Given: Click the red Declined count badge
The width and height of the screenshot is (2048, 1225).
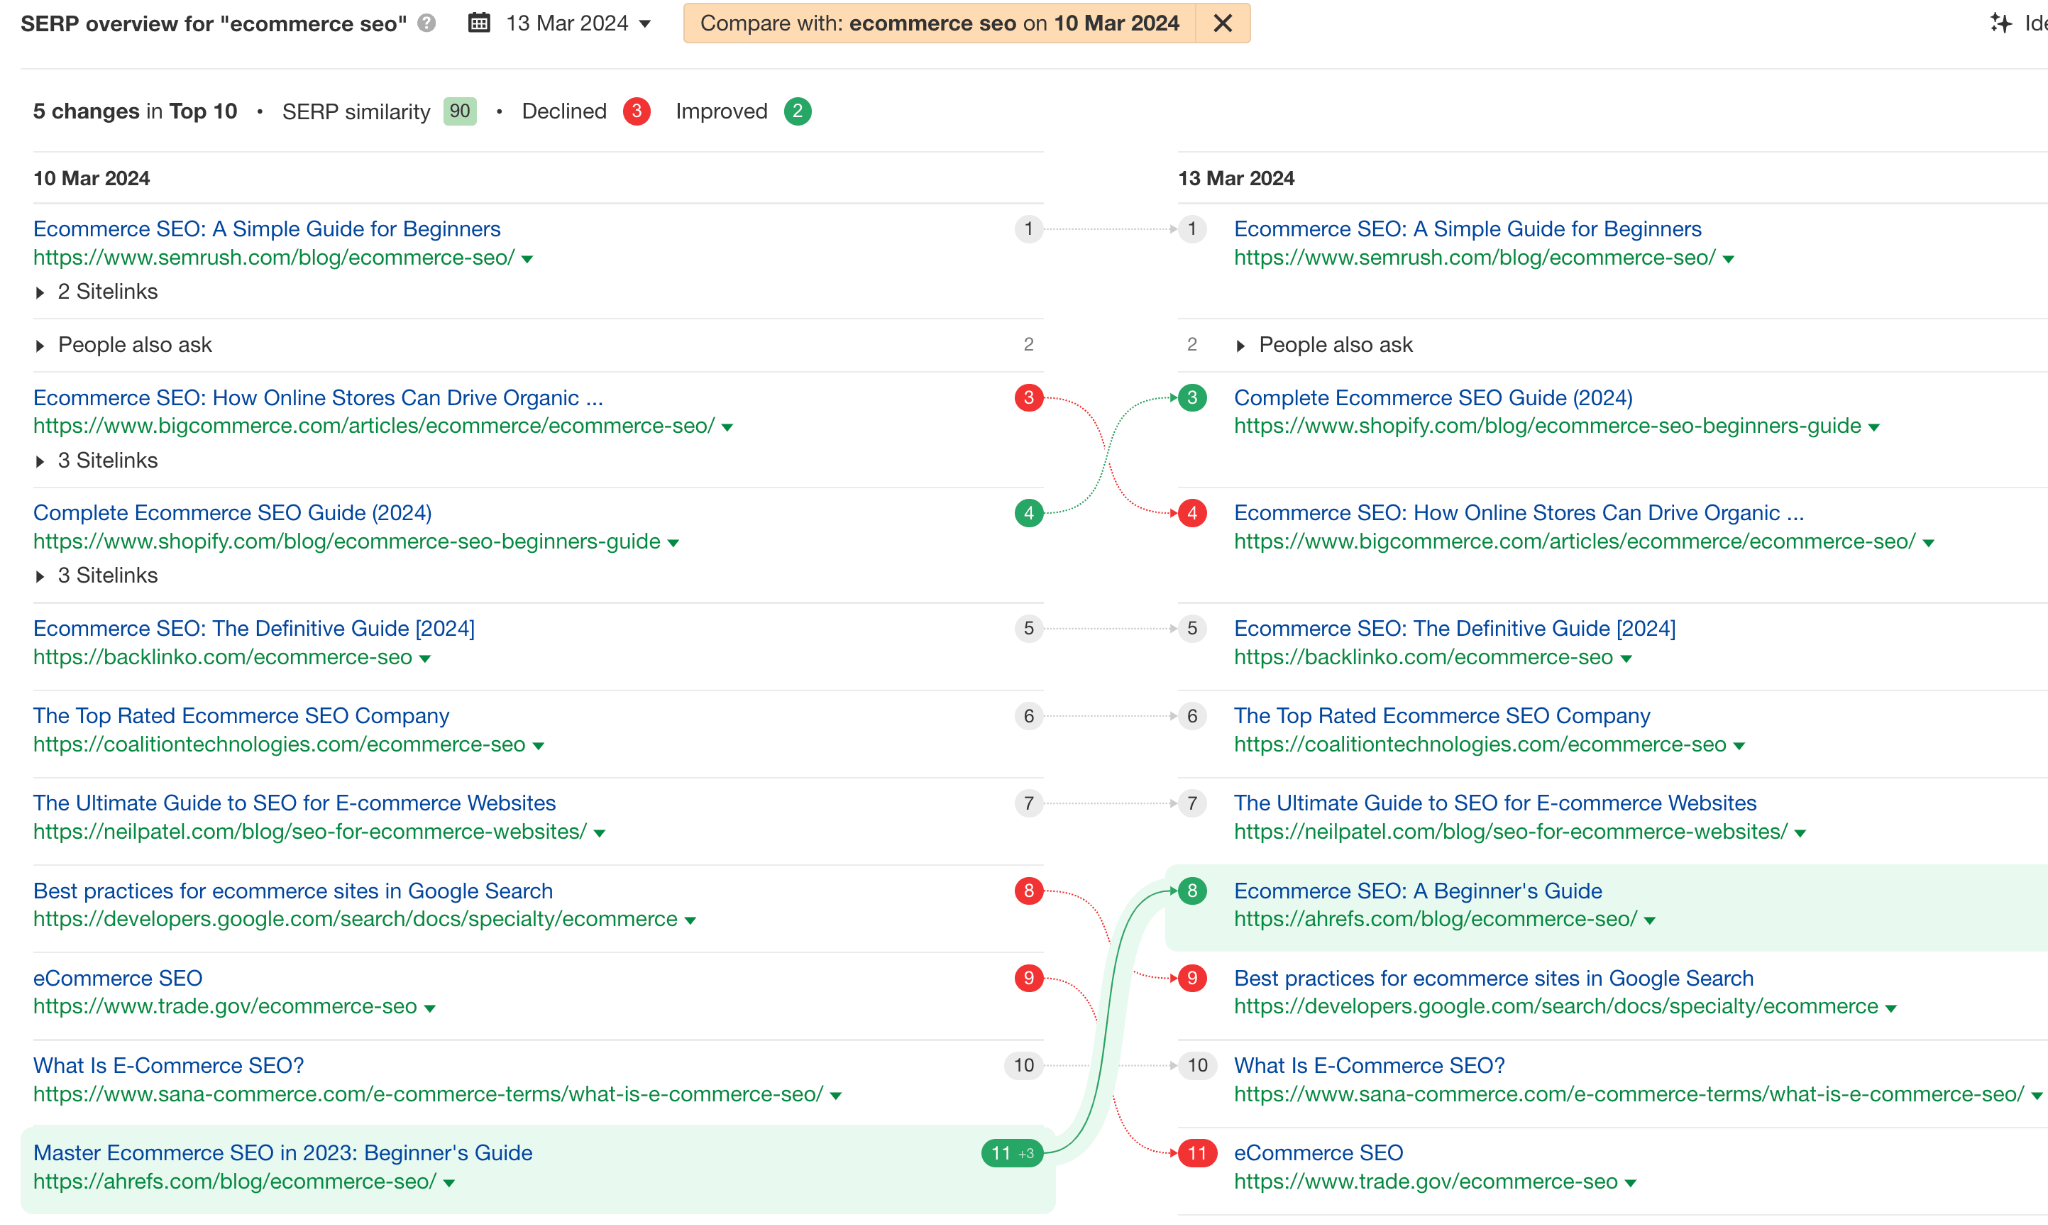Looking at the screenshot, I should pyautogui.click(x=637, y=111).
